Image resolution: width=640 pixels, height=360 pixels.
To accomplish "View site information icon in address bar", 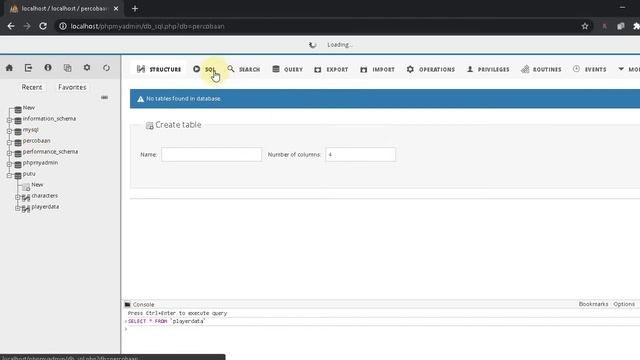I will point(62,26).
